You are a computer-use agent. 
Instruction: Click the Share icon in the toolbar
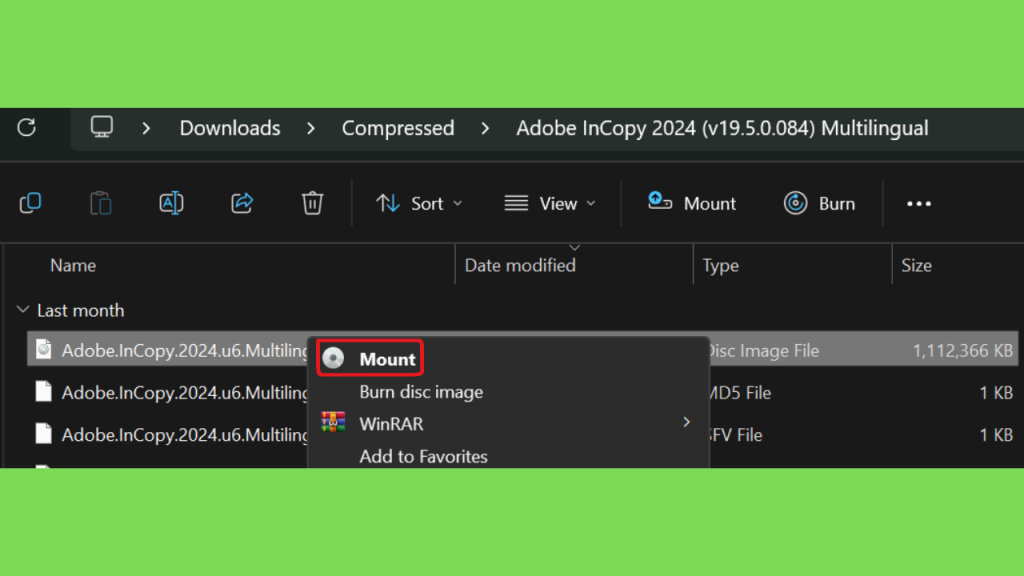pos(242,203)
